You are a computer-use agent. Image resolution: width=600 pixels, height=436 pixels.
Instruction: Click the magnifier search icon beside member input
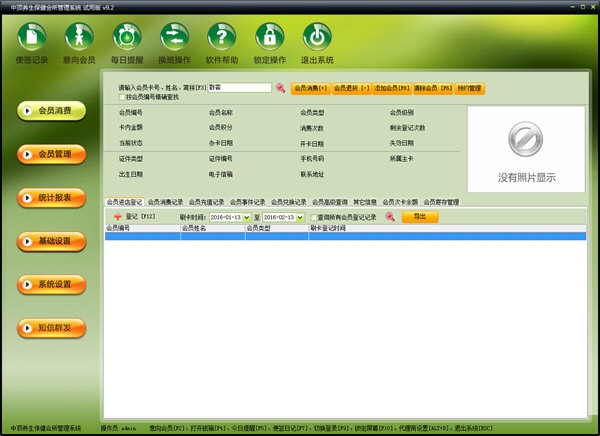pos(280,88)
